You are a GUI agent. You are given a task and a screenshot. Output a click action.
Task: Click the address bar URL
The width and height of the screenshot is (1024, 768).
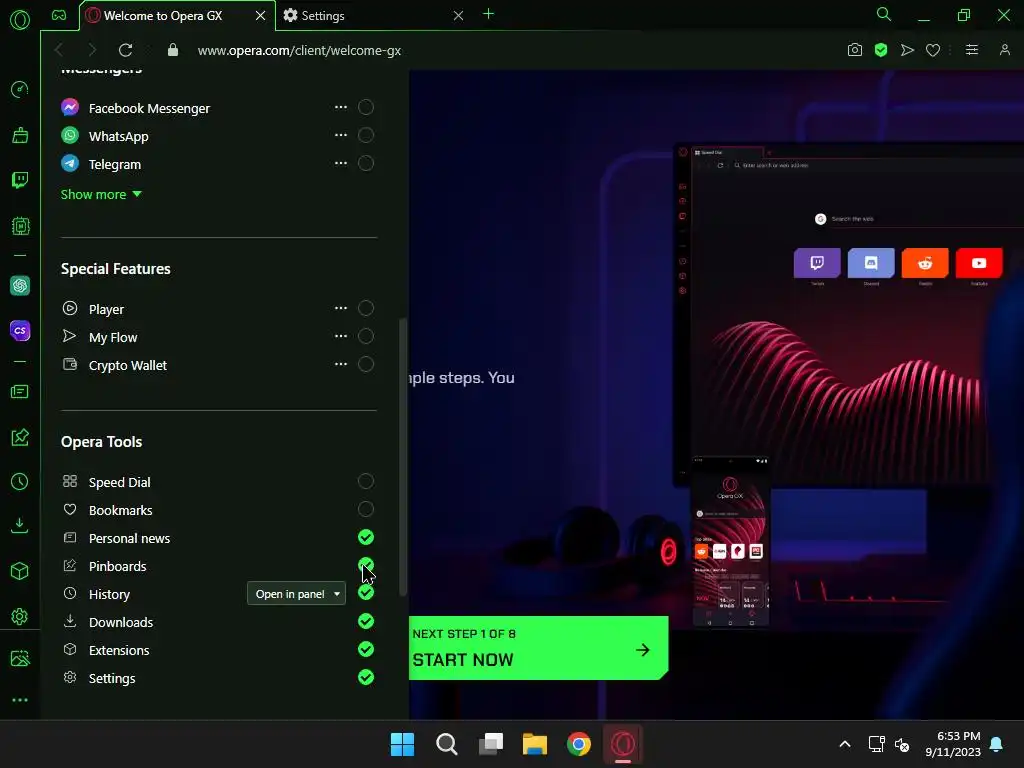coord(299,50)
